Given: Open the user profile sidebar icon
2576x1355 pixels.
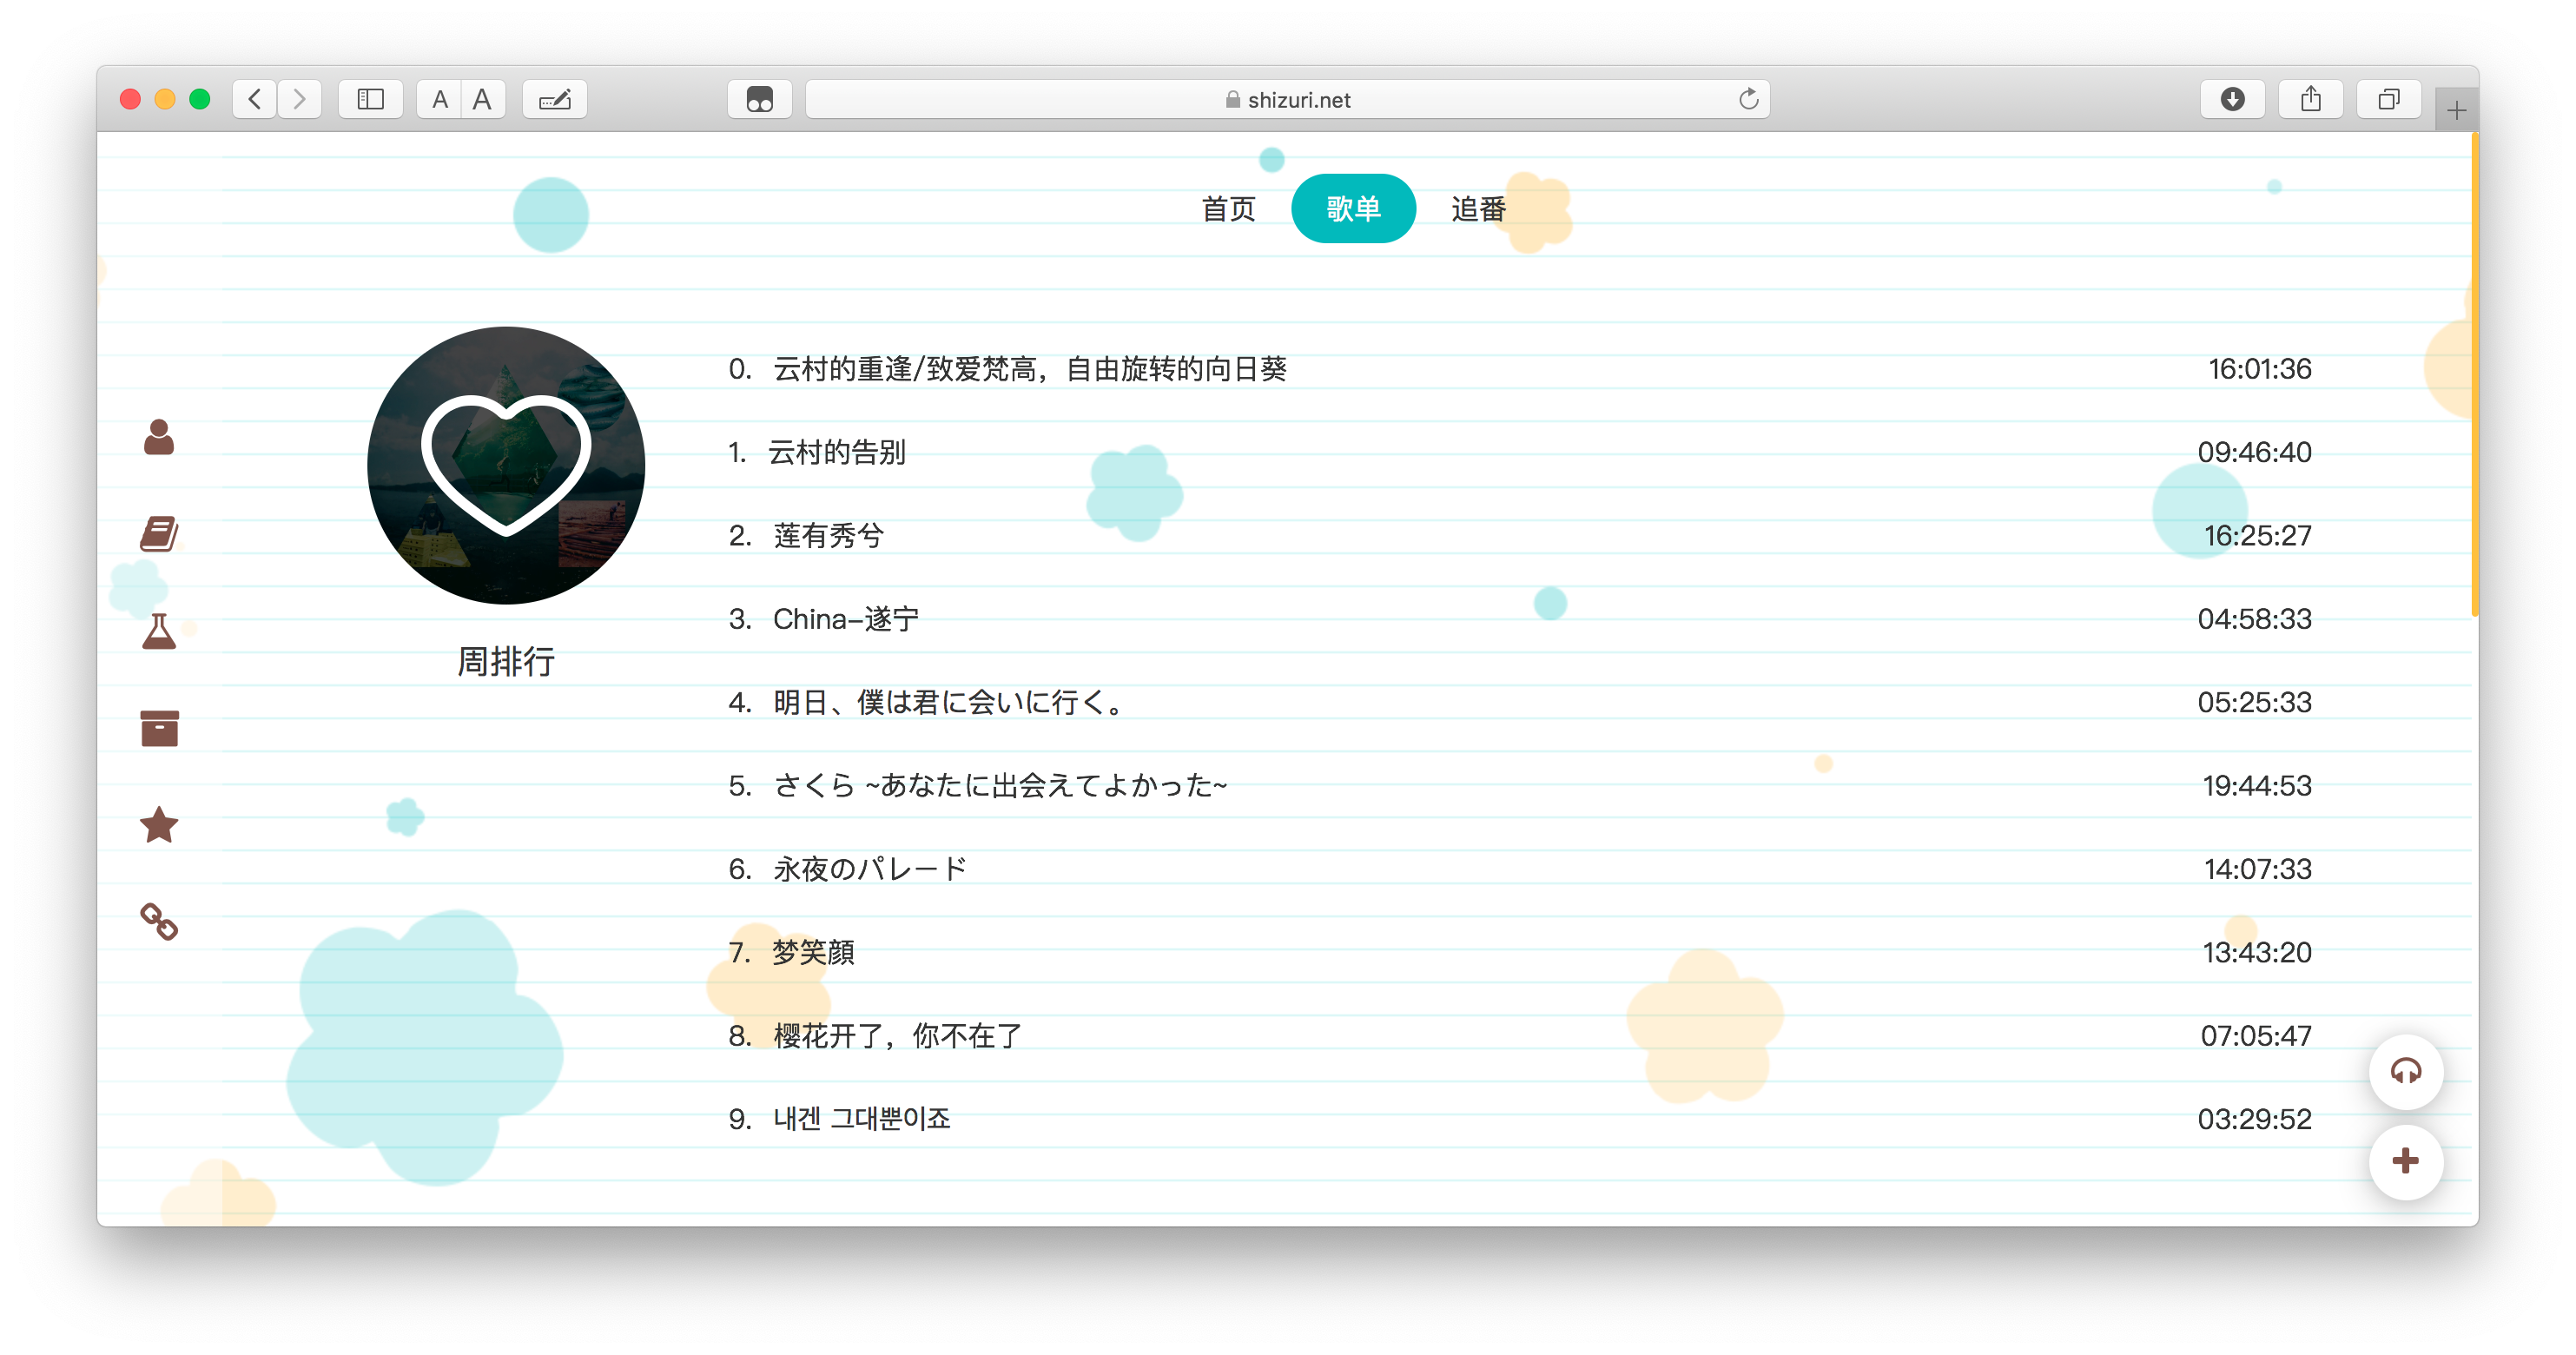Looking at the screenshot, I should click(x=159, y=437).
